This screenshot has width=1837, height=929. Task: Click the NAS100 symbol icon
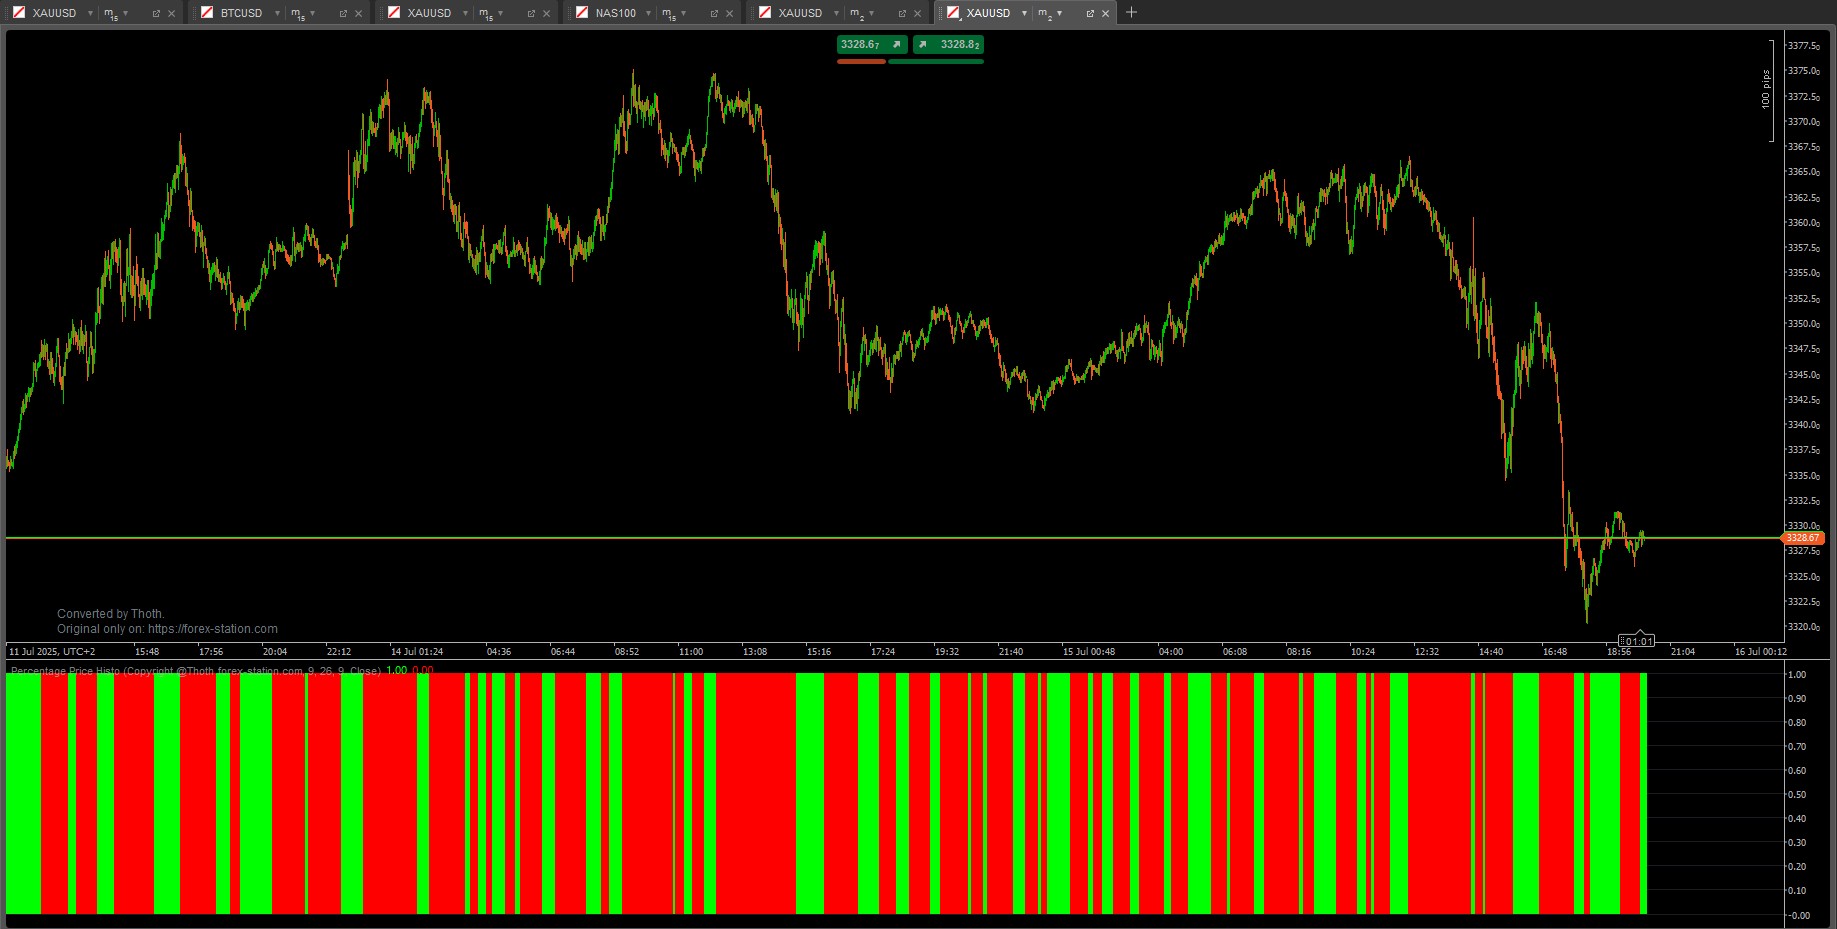pyautogui.click(x=582, y=13)
